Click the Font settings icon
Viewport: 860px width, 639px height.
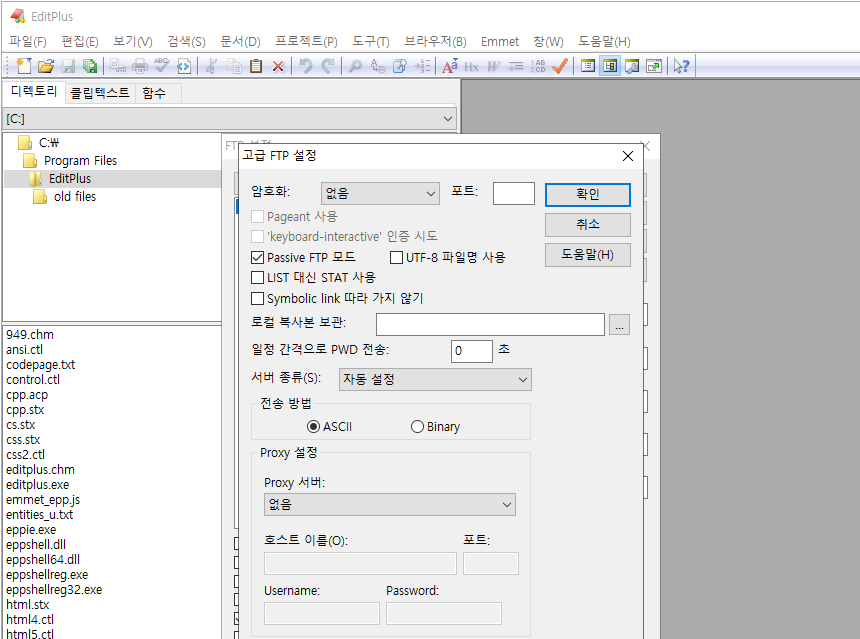click(x=450, y=66)
